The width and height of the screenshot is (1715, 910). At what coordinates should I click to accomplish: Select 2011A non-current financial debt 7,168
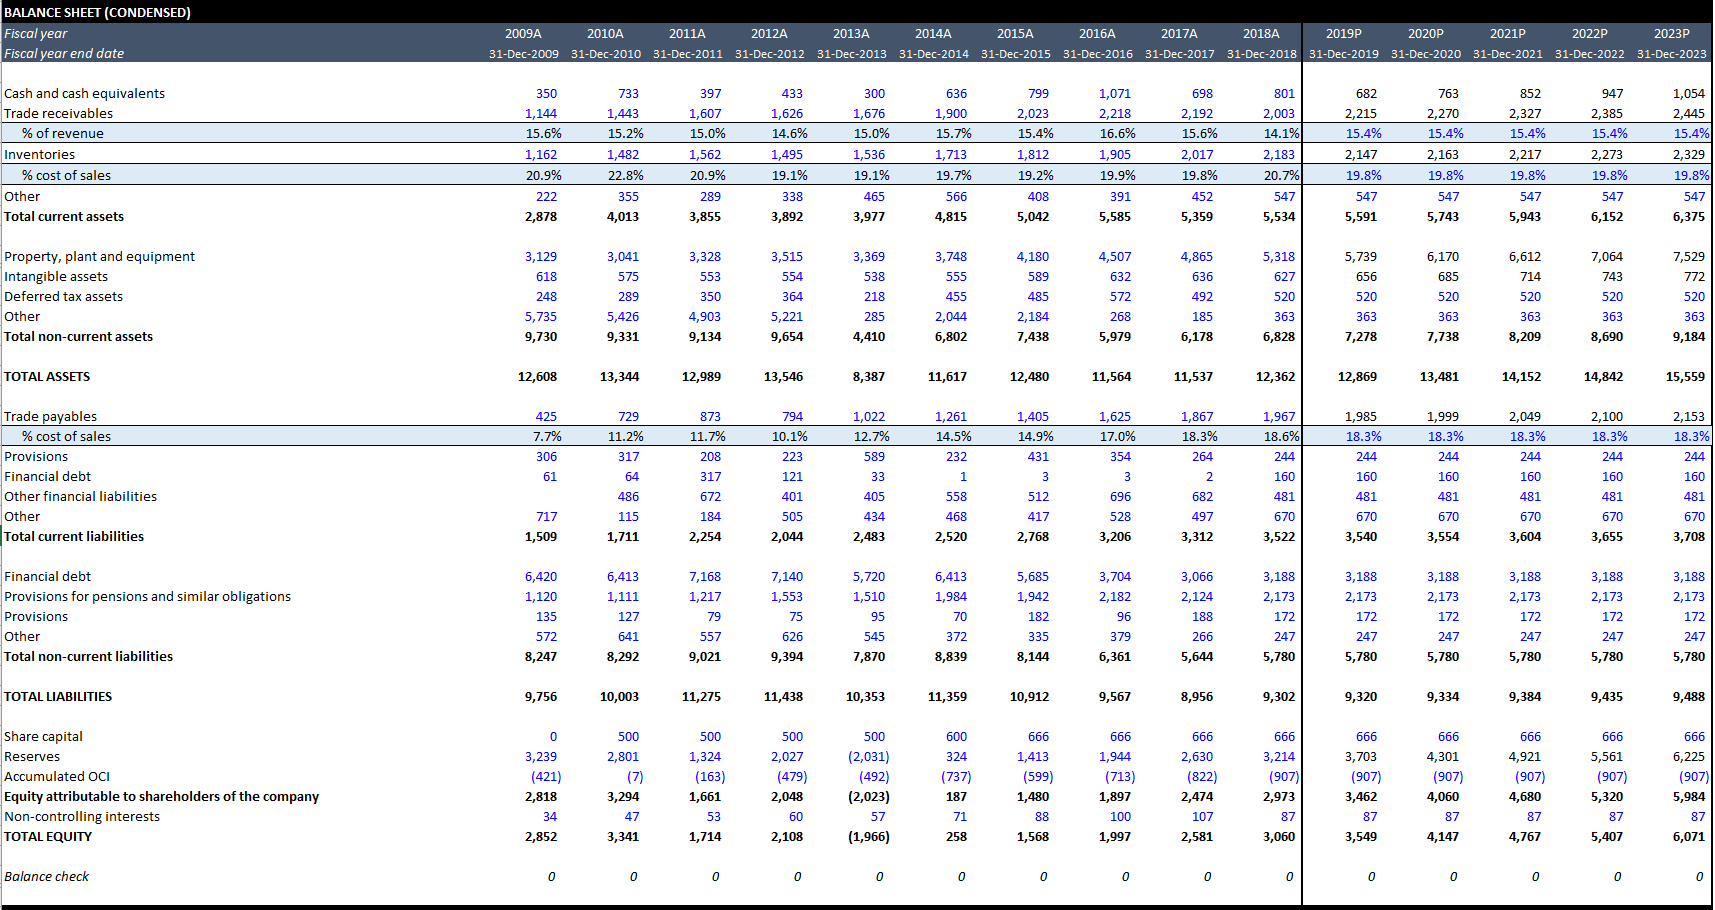tap(705, 577)
